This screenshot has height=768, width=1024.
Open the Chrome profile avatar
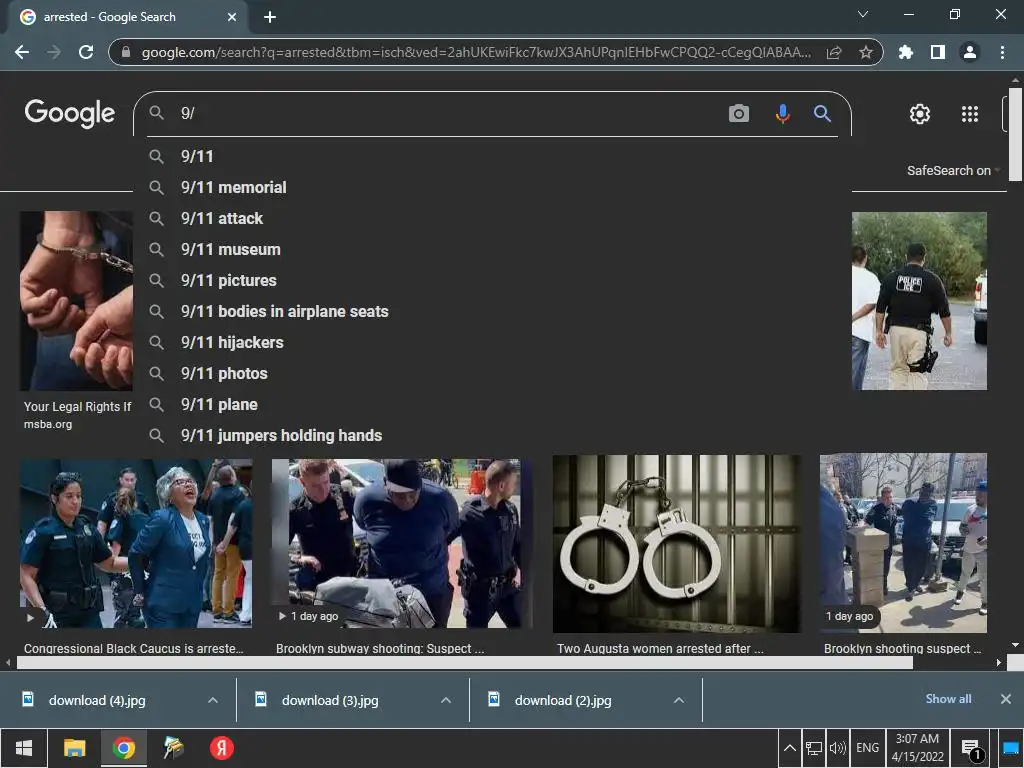click(970, 52)
